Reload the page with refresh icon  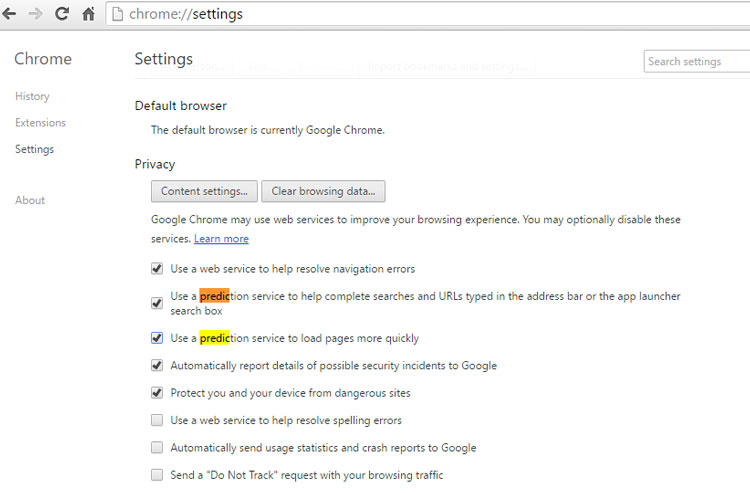[62, 14]
